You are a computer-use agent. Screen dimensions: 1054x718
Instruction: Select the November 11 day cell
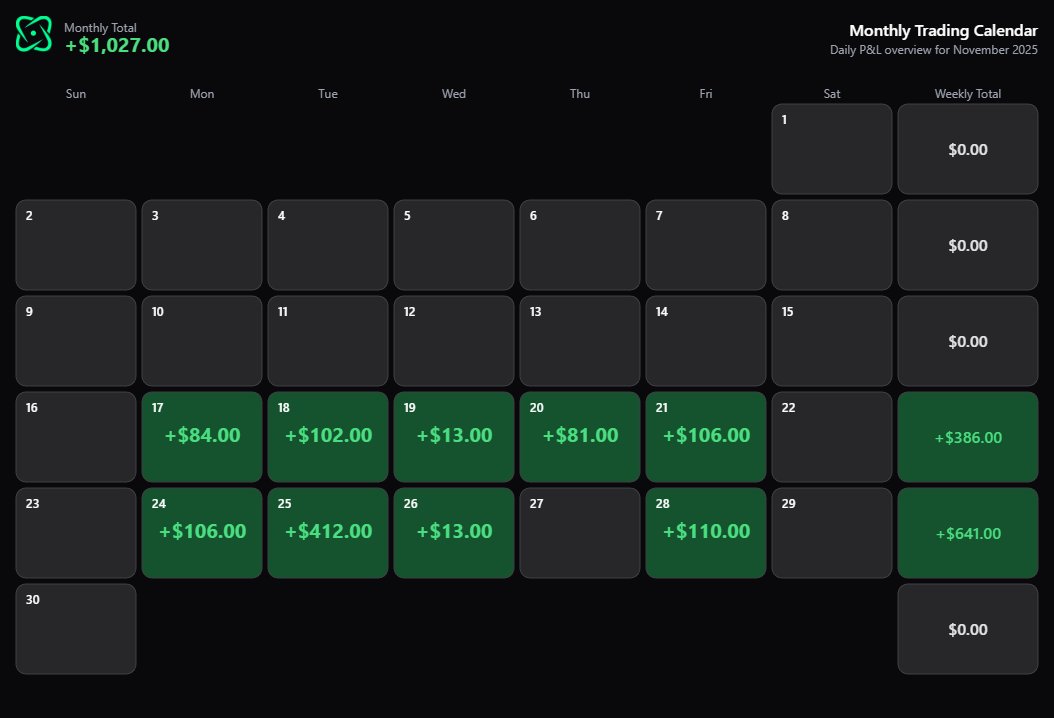pyautogui.click(x=328, y=341)
